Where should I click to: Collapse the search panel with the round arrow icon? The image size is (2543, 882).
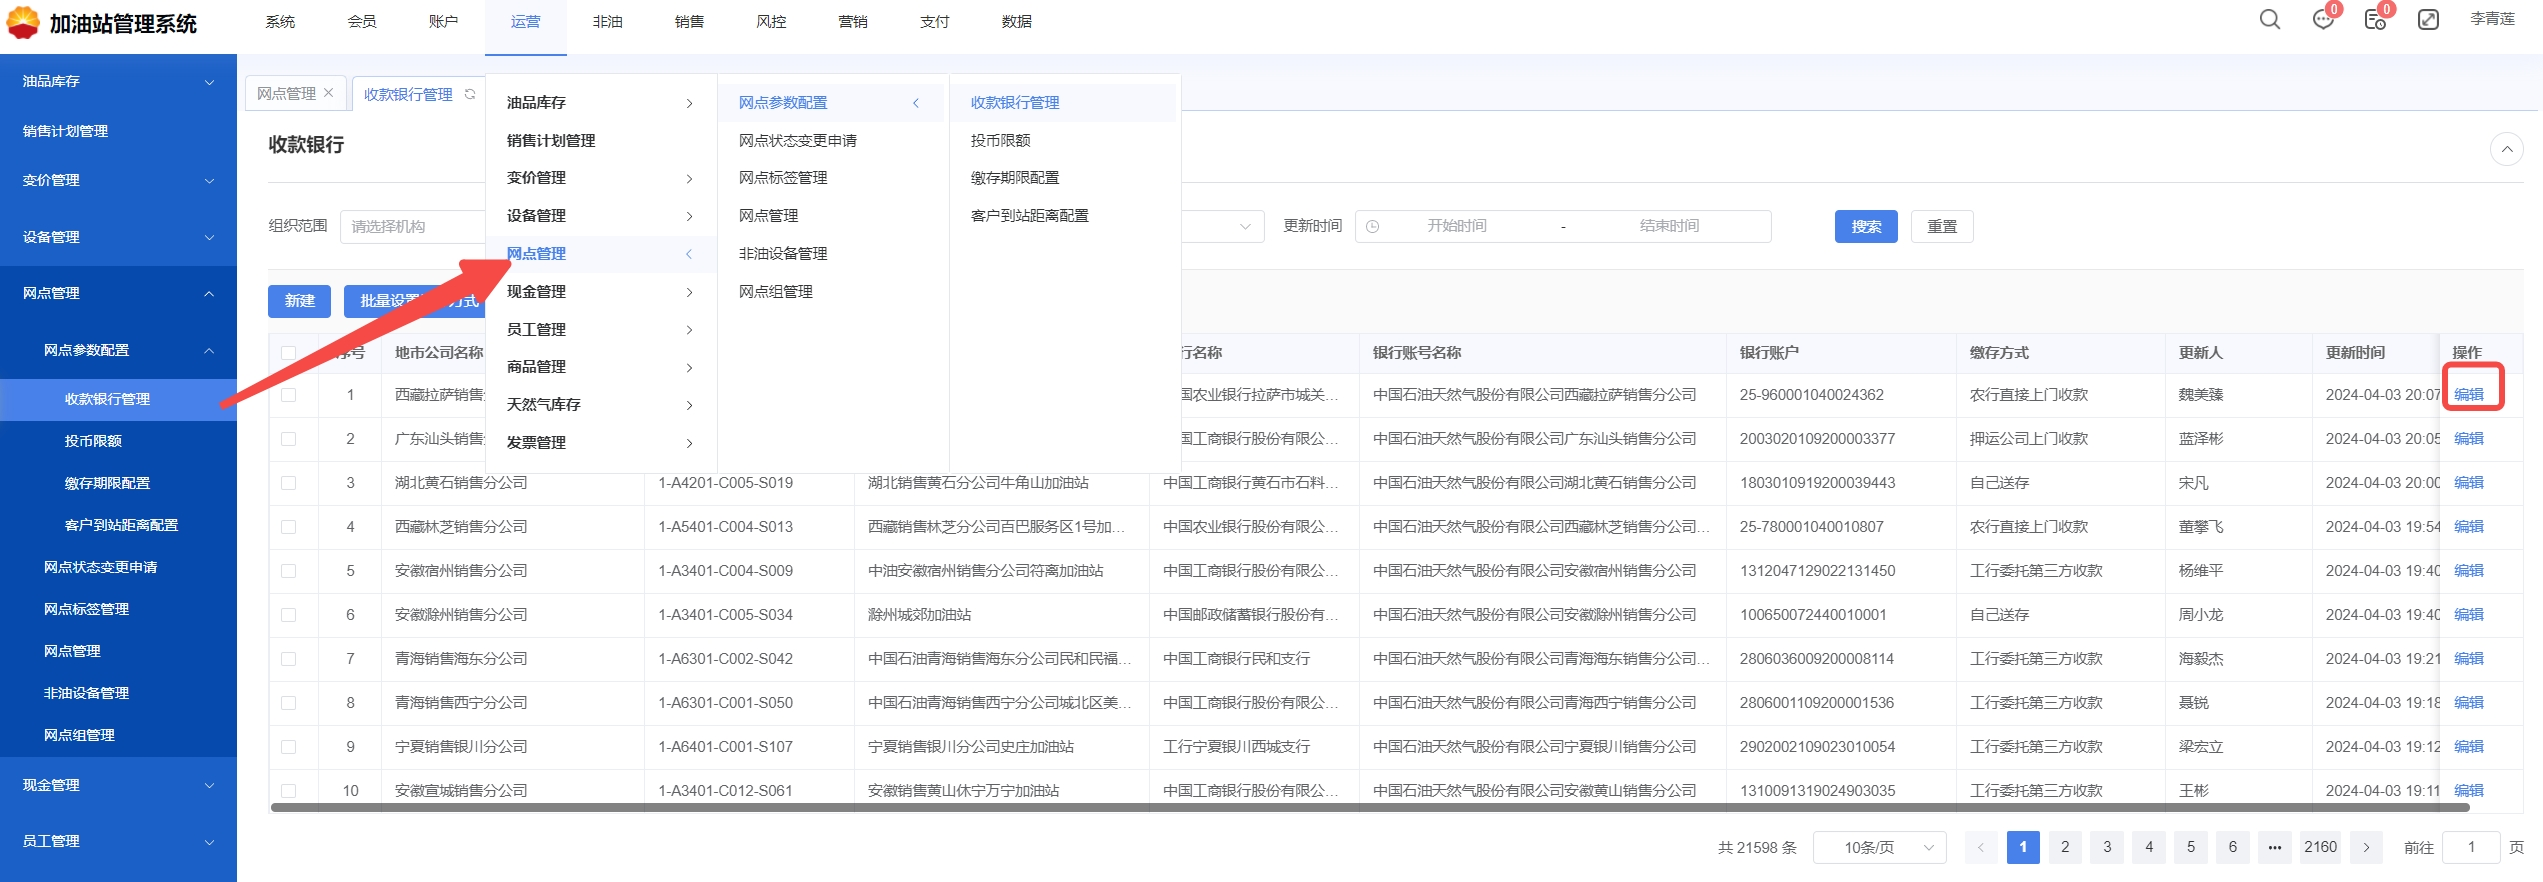(x=2506, y=149)
